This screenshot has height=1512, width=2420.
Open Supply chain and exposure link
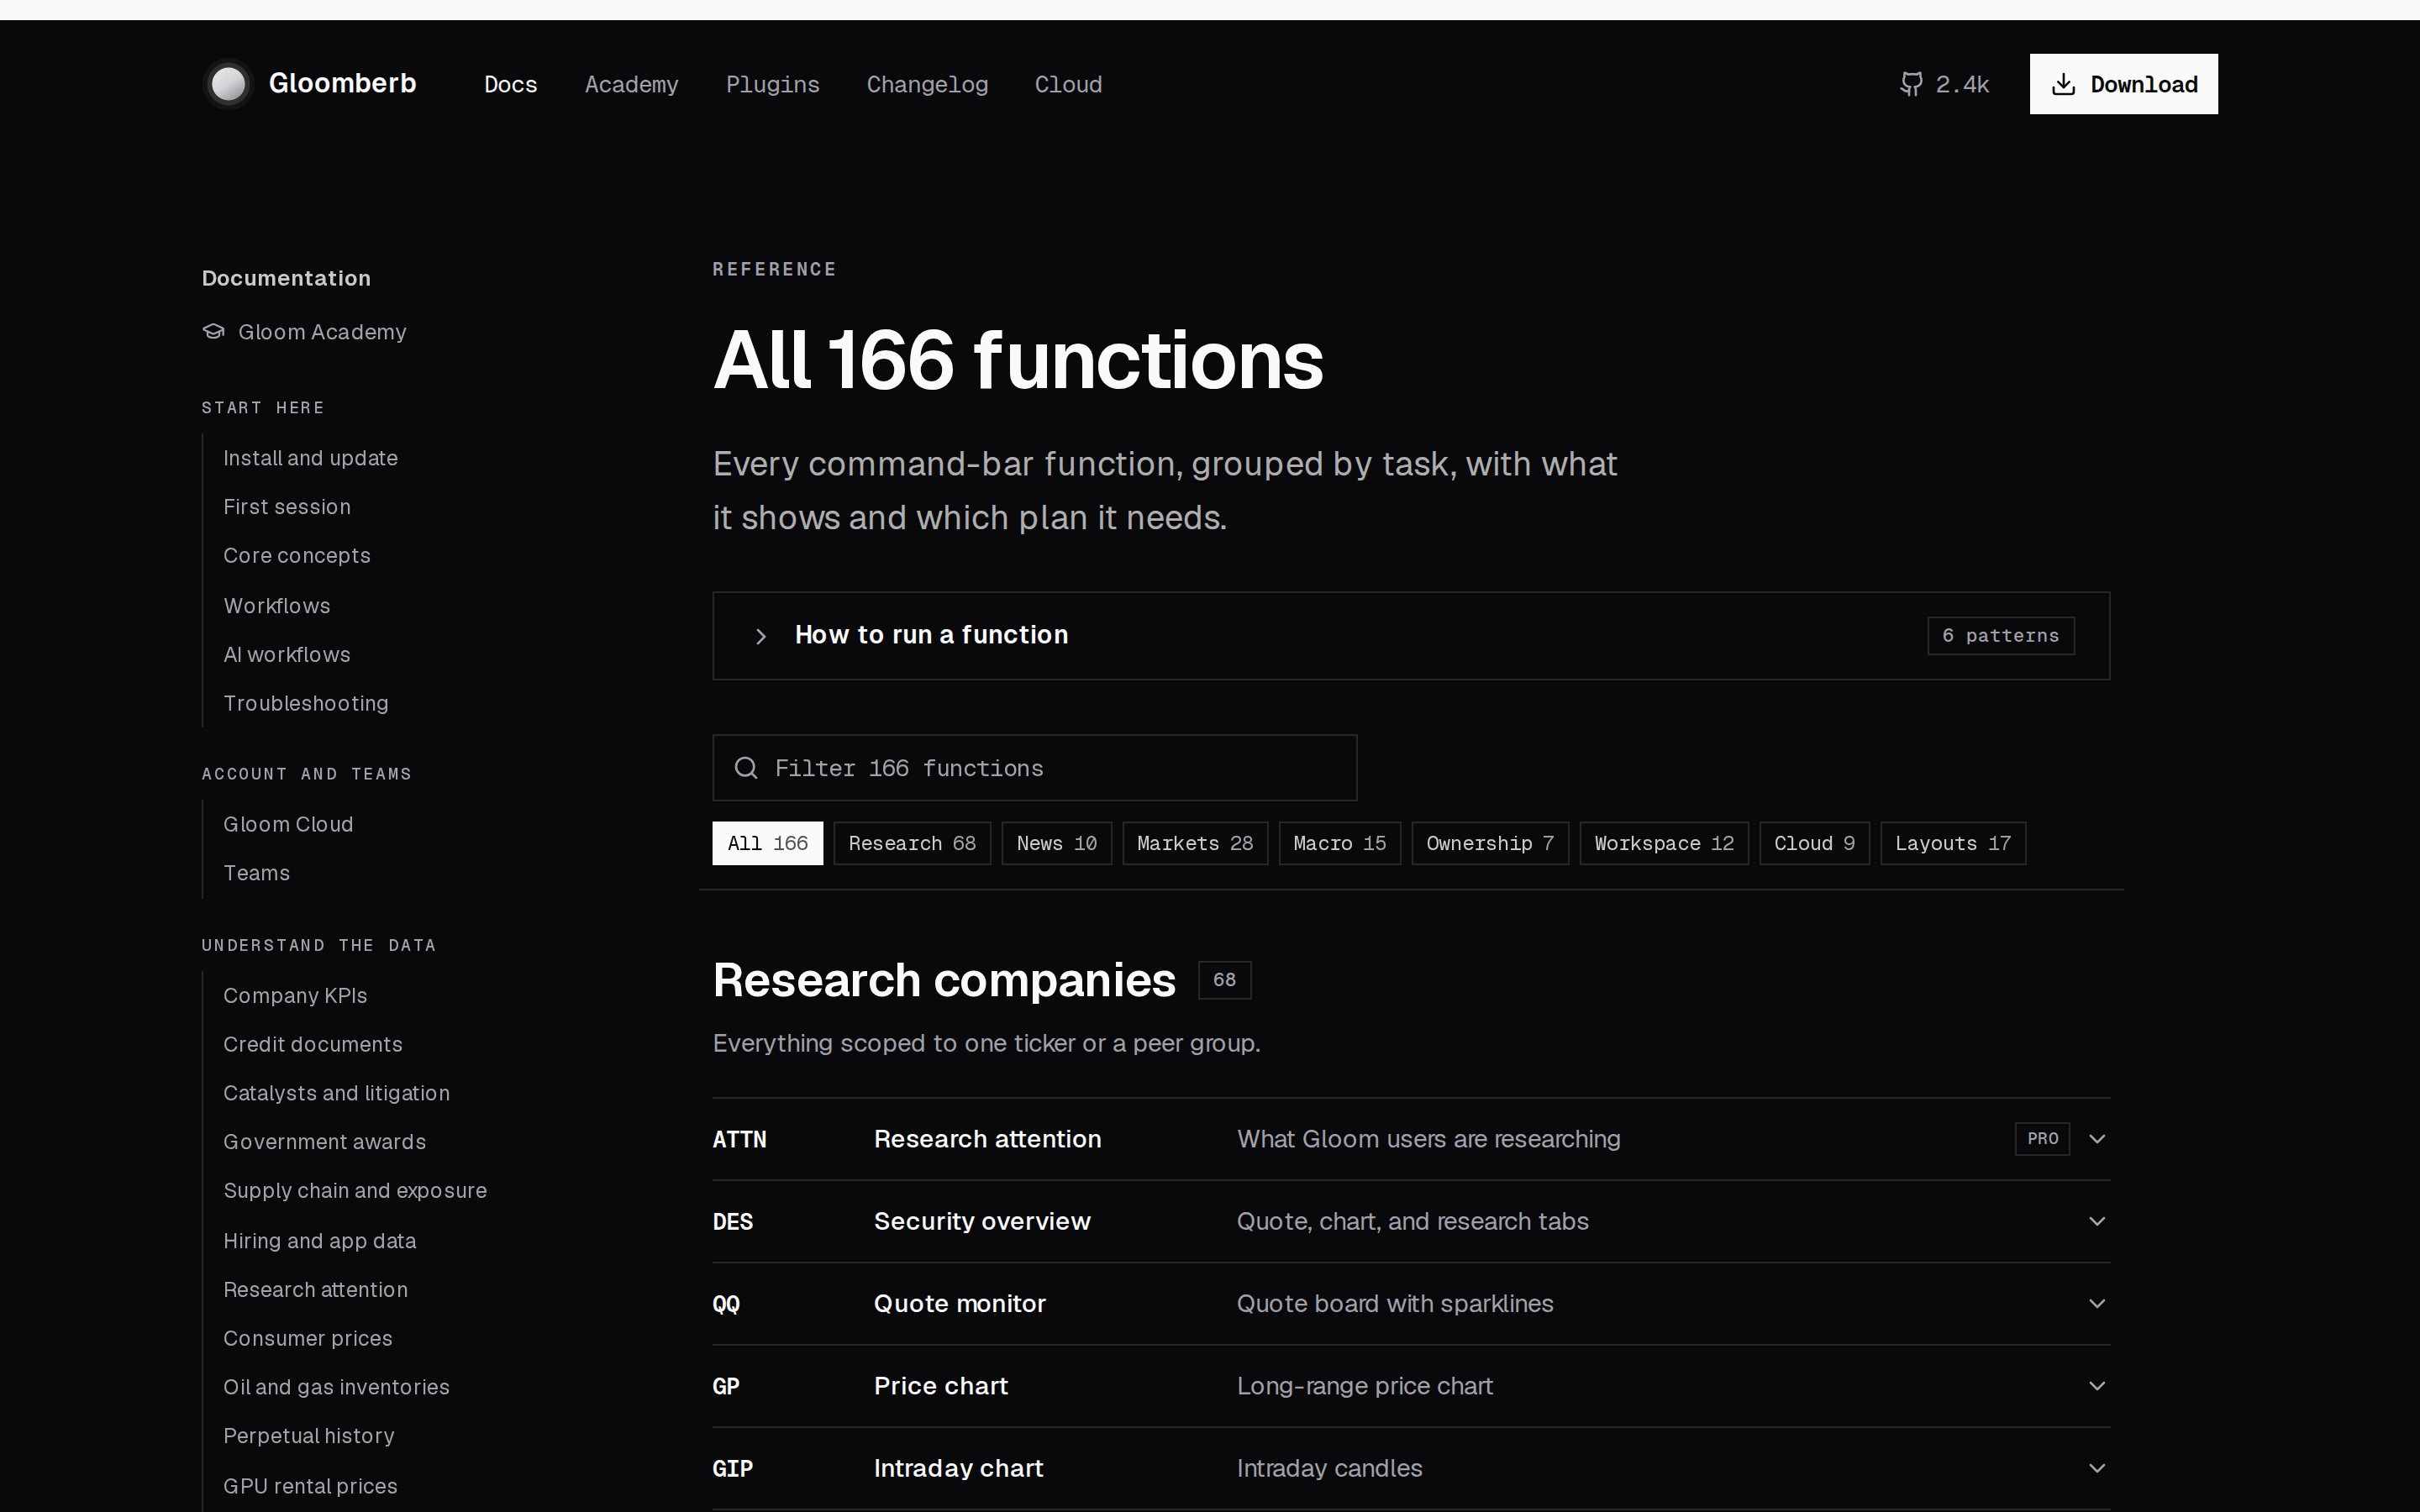click(x=355, y=1191)
